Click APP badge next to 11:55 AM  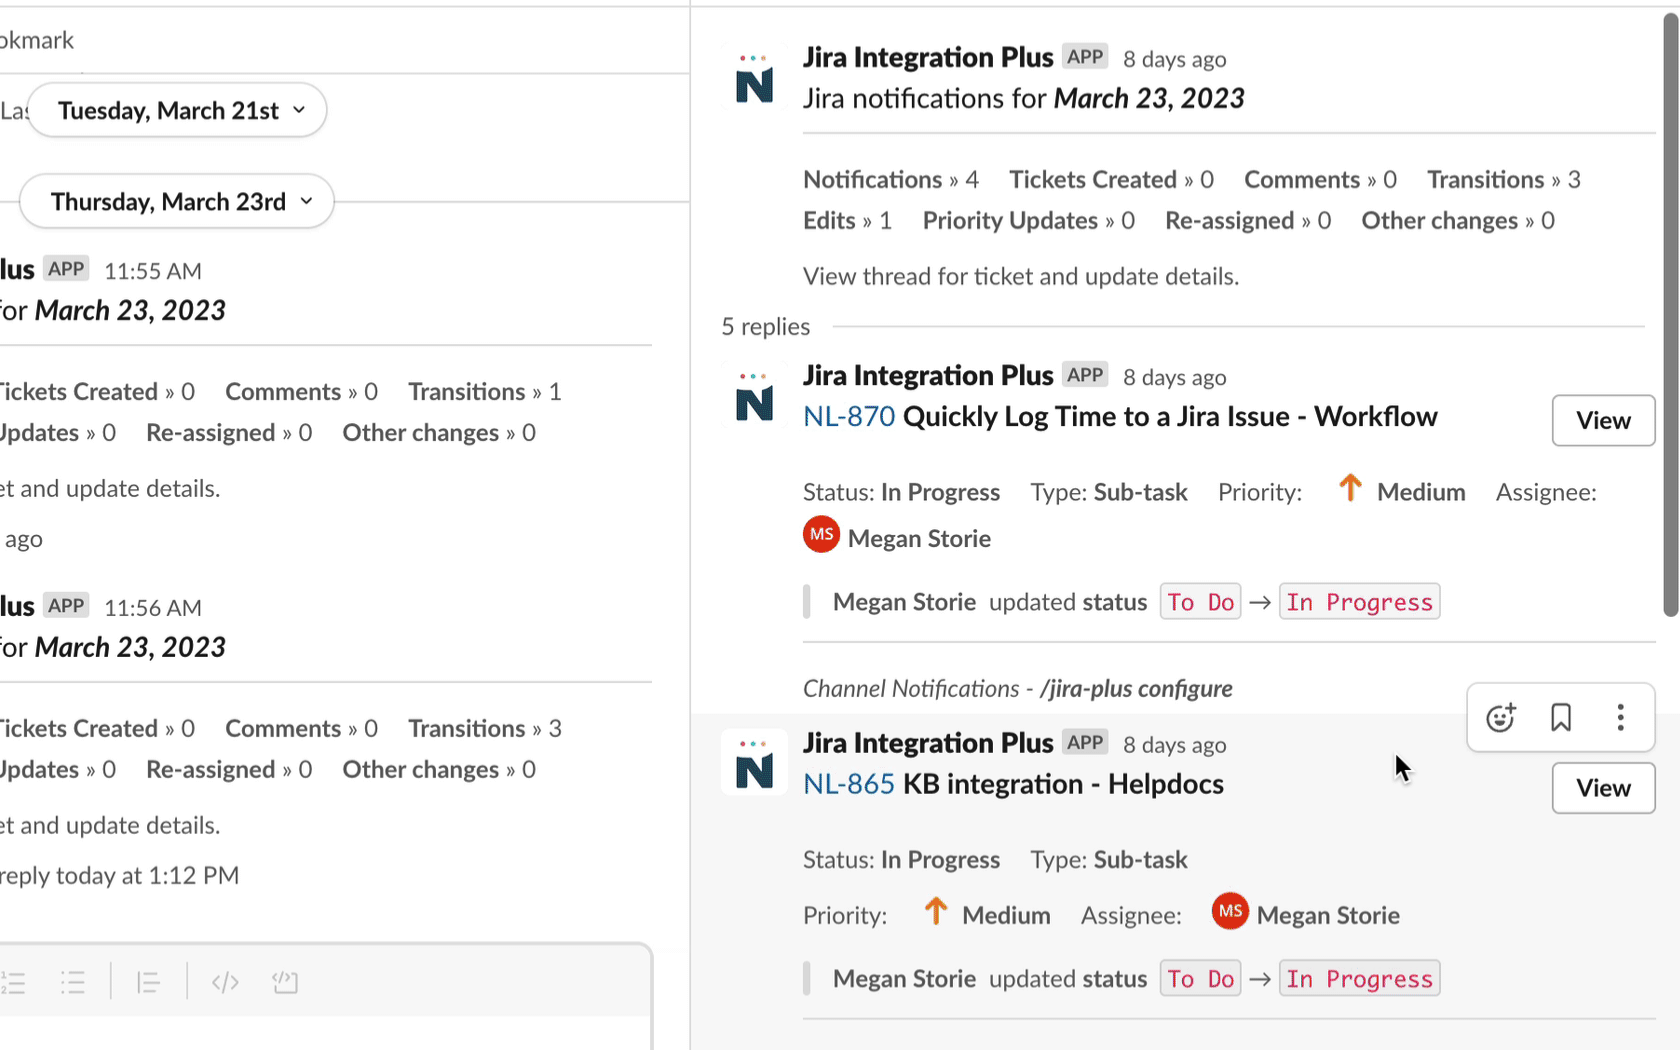[x=66, y=269]
